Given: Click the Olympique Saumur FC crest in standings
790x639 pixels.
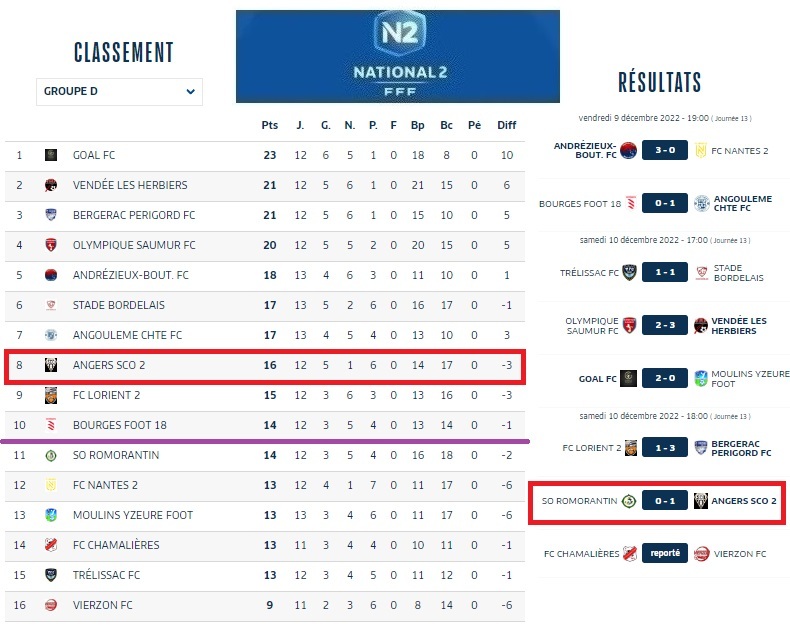Looking at the screenshot, I should (51, 245).
